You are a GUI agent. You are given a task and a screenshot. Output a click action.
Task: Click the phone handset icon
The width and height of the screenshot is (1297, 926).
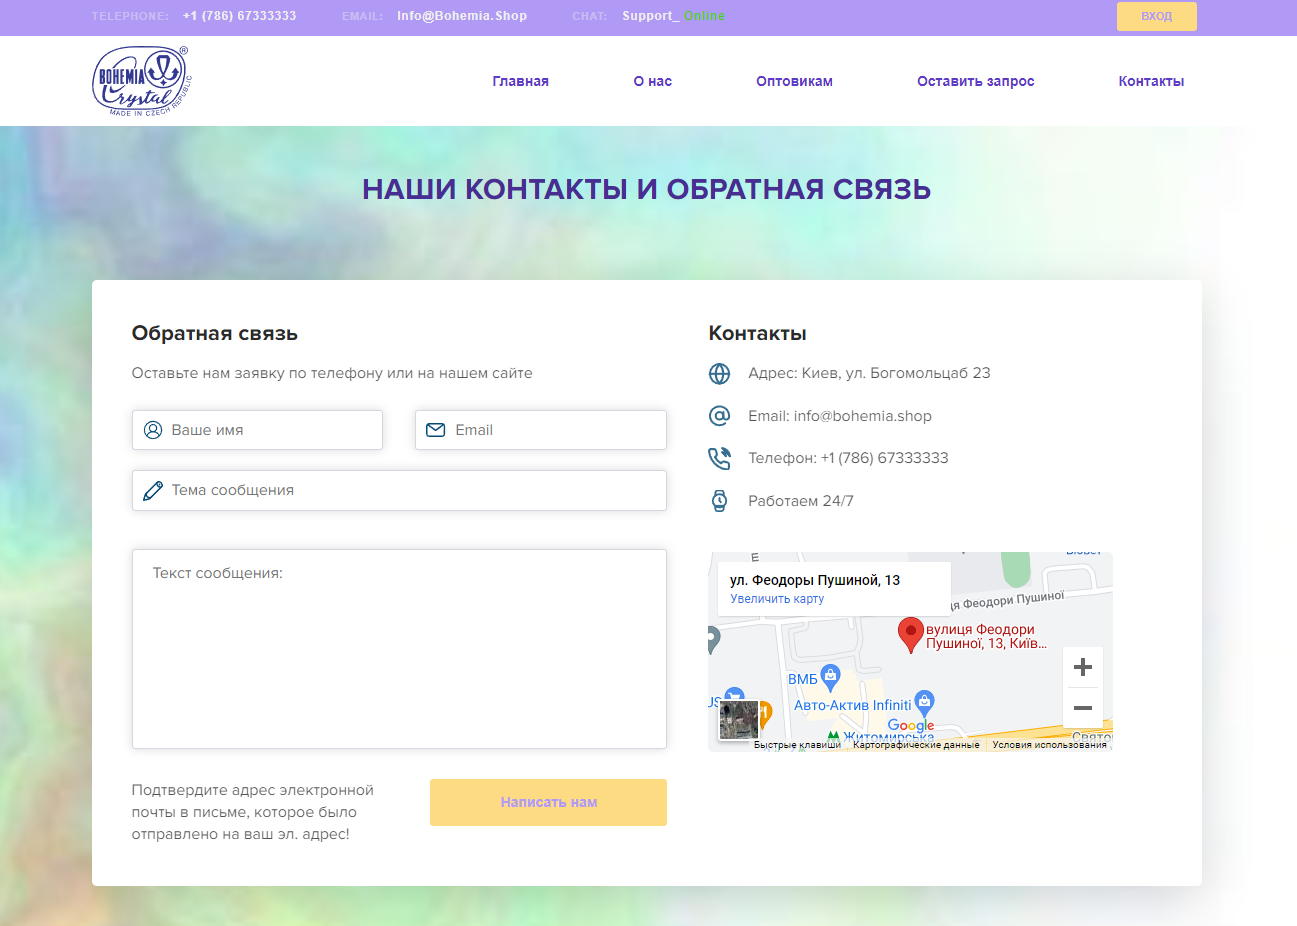click(x=719, y=458)
